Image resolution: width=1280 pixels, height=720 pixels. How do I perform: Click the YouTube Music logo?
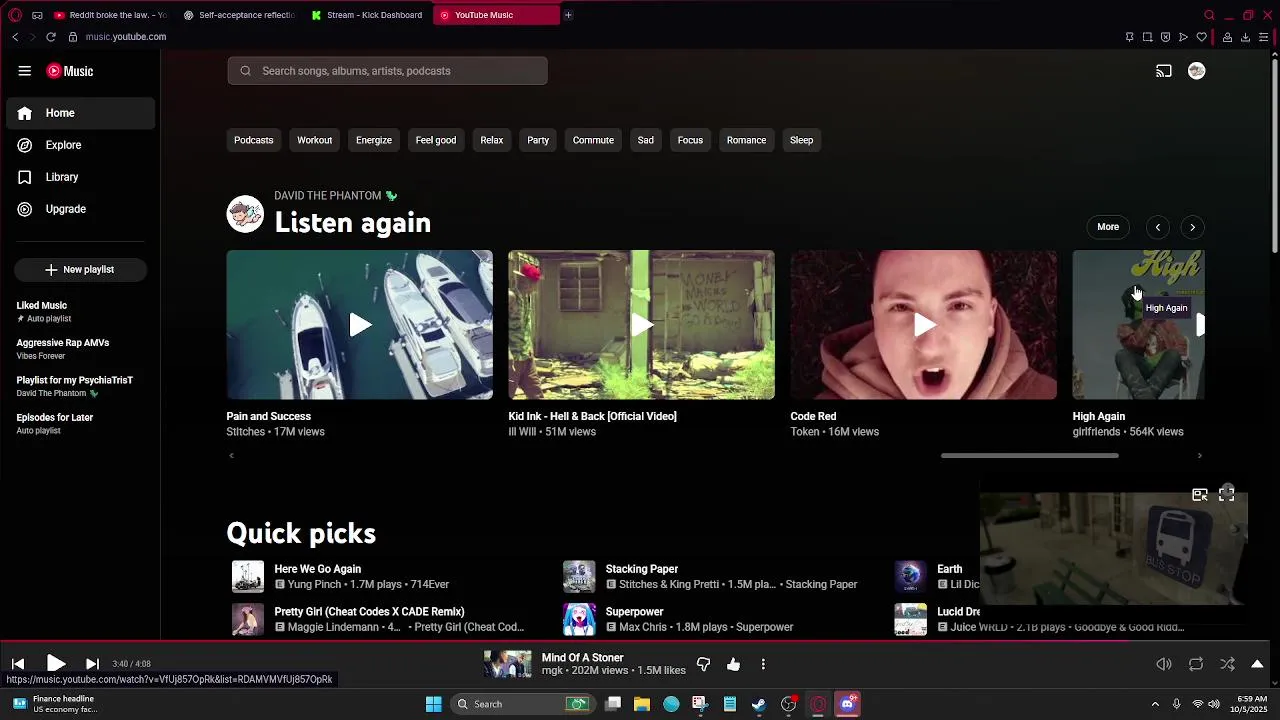pos(70,71)
